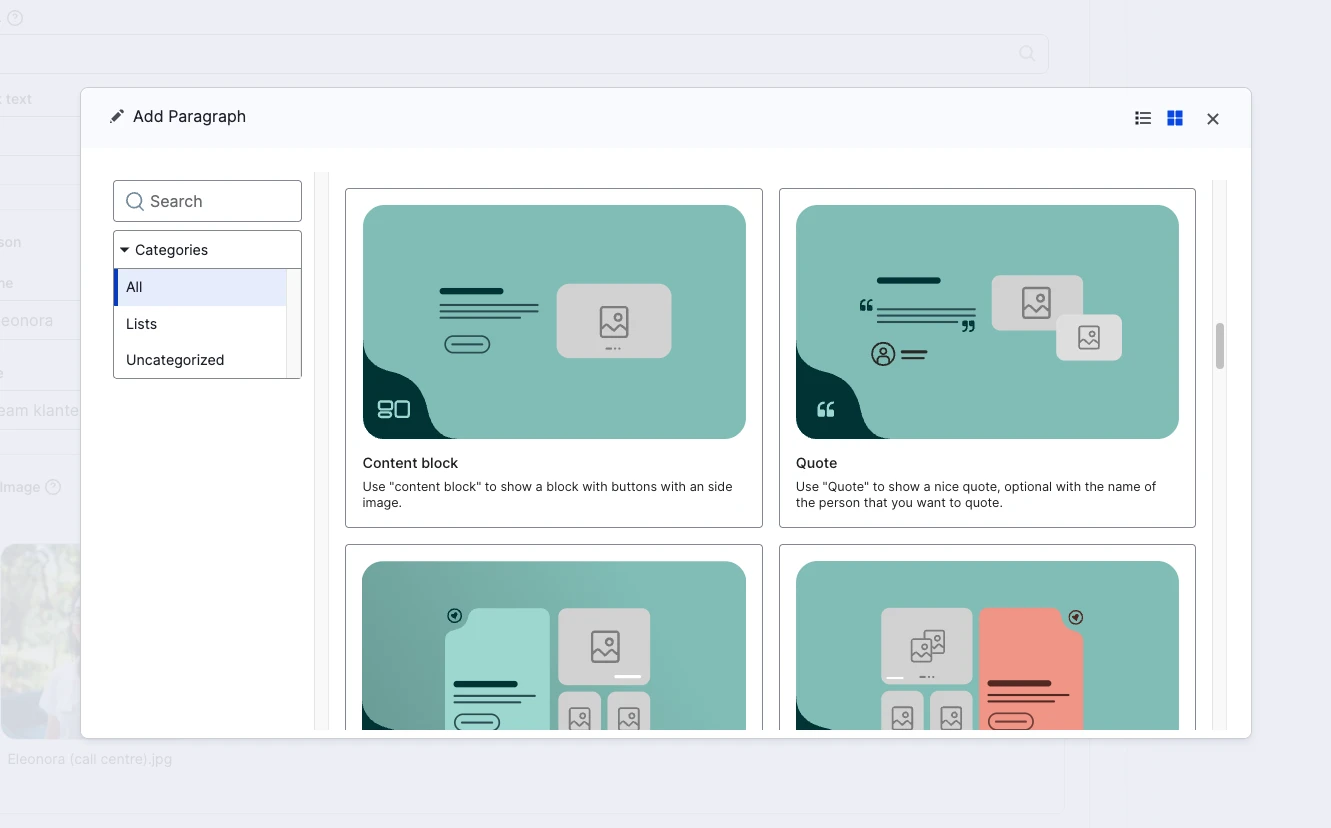The height and width of the screenshot is (828, 1331).
Task: Click the quotation mark icon in Quote card corner
Action: tap(826, 409)
